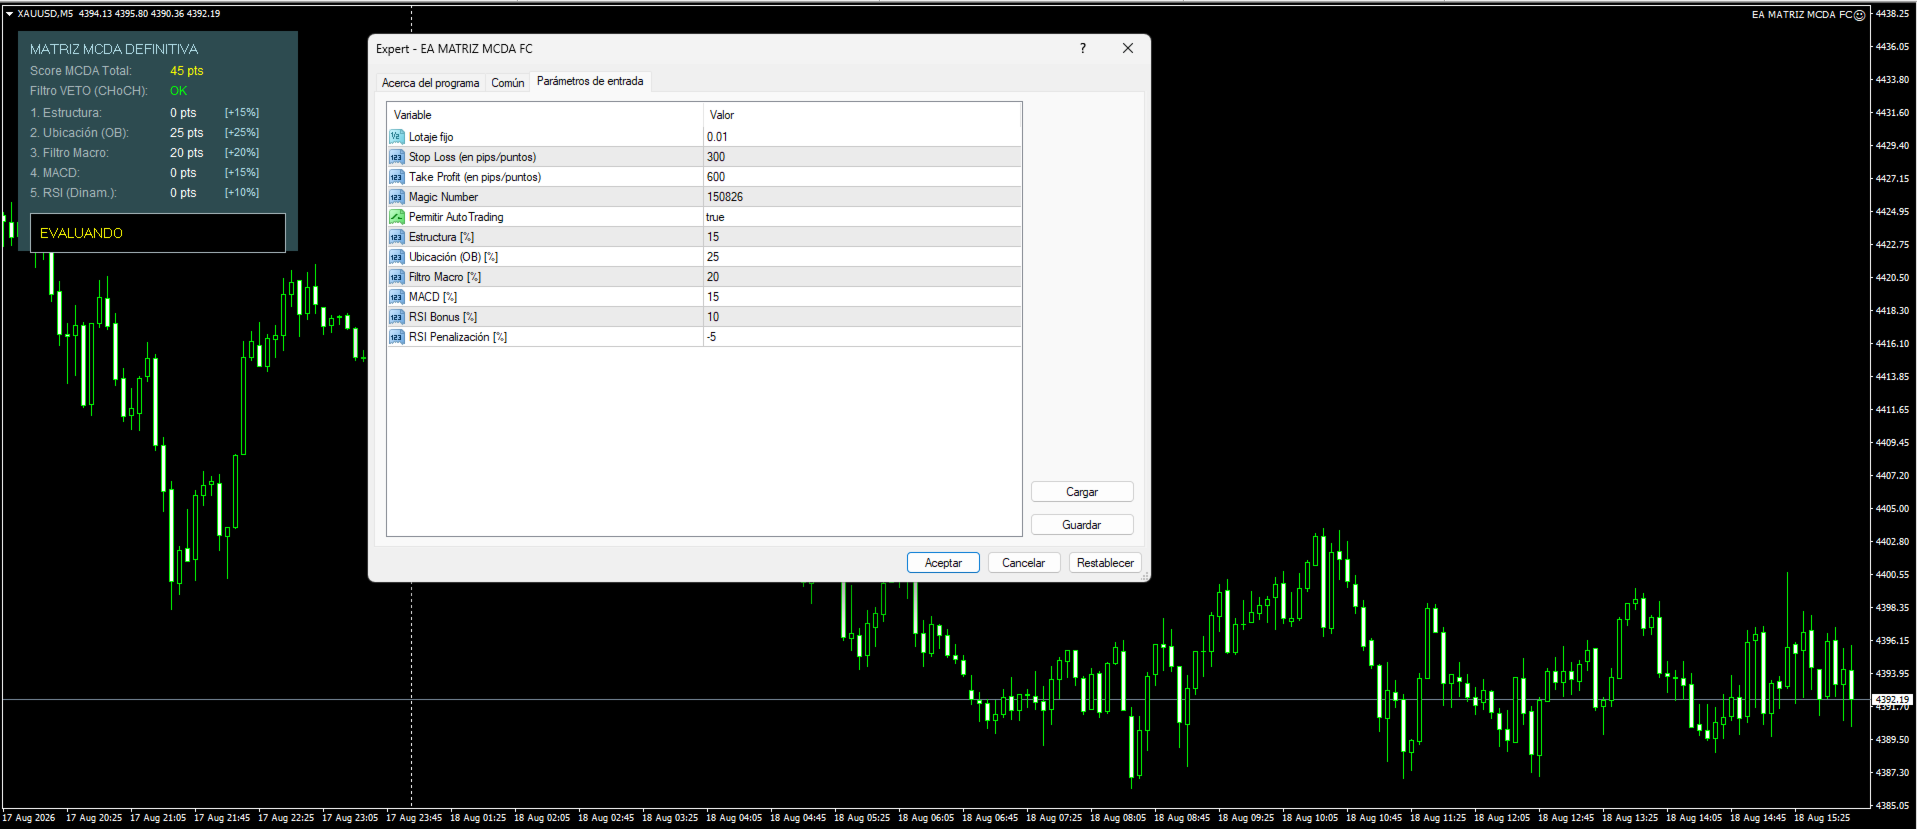Click the Variable column header
Viewport: 1917px width, 829px height.
click(545, 115)
